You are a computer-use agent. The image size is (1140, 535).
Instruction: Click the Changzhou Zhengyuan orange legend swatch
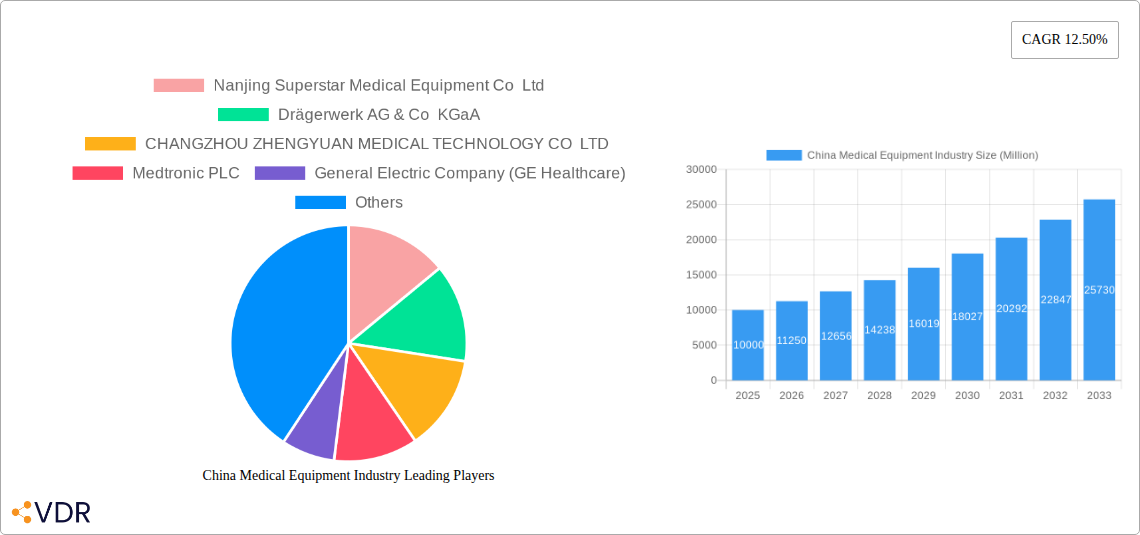pyautogui.click(x=111, y=144)
